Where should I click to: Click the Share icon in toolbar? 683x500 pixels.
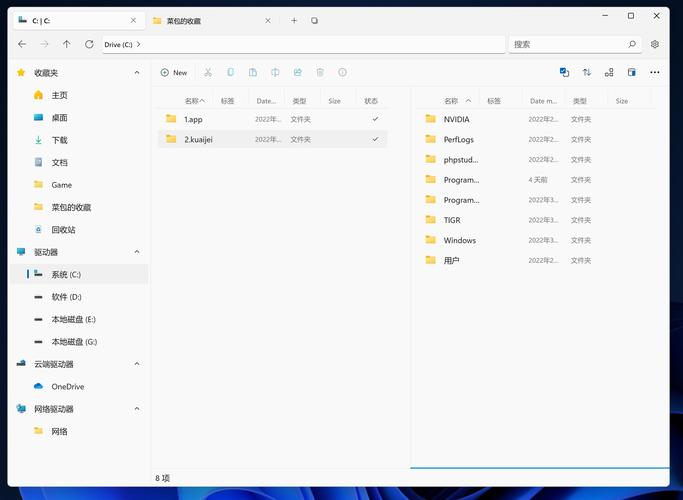coord(298,72)
